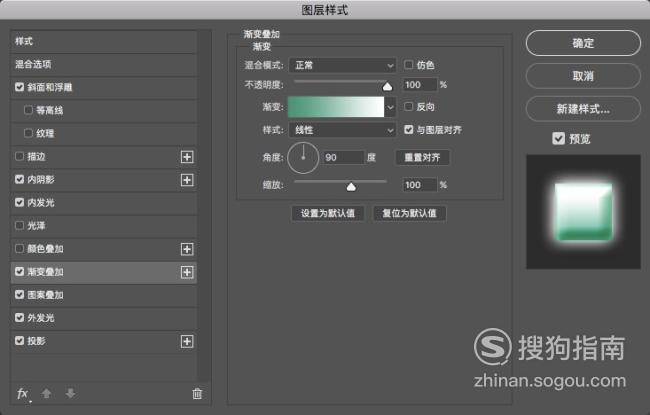Toggle the 与图层对齐 checkbox
The height and width of the screenshot is (415, 650).
pyautogui.click(x=409, y=130)
